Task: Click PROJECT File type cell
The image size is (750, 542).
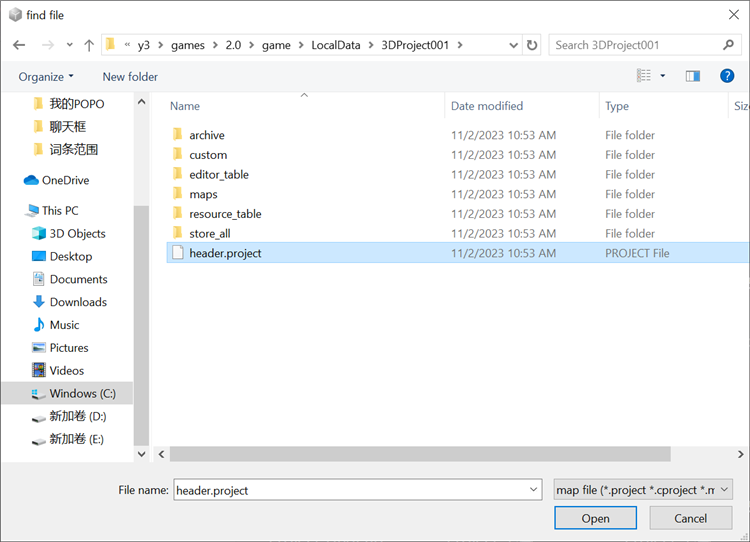Action: [637, 253]
